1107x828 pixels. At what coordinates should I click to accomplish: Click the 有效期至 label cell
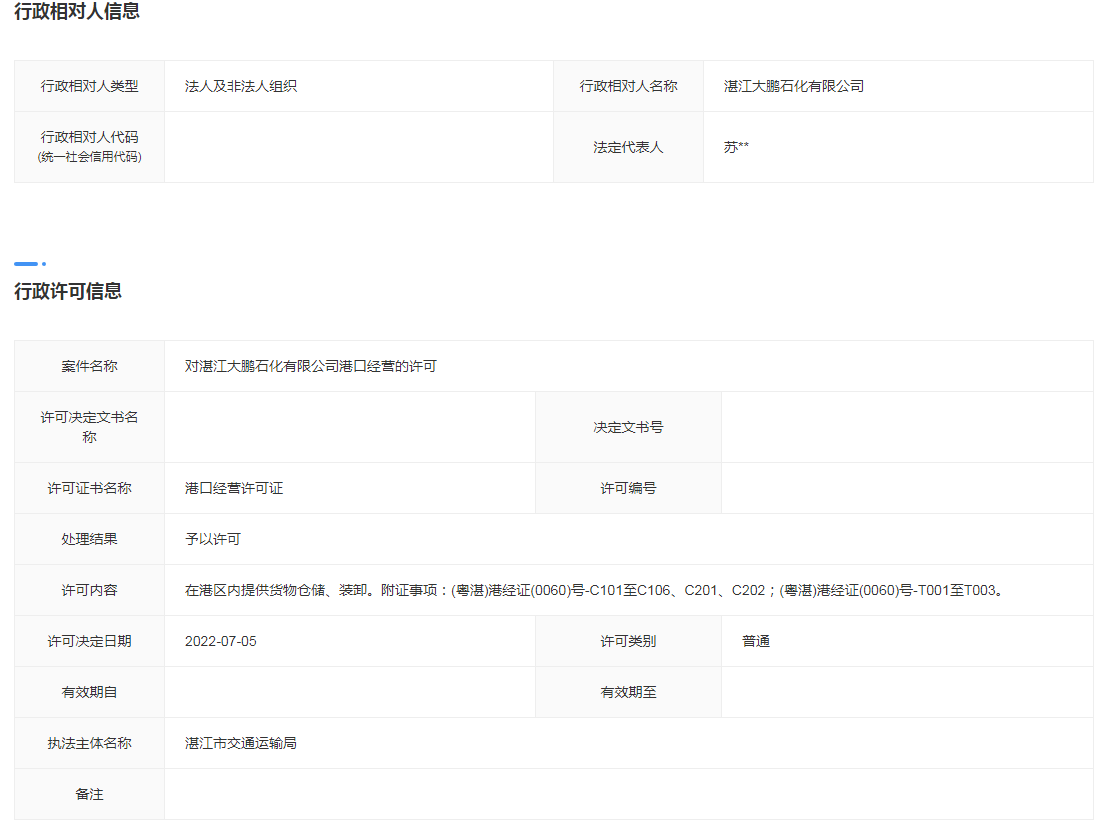click(x=628, y=692)
